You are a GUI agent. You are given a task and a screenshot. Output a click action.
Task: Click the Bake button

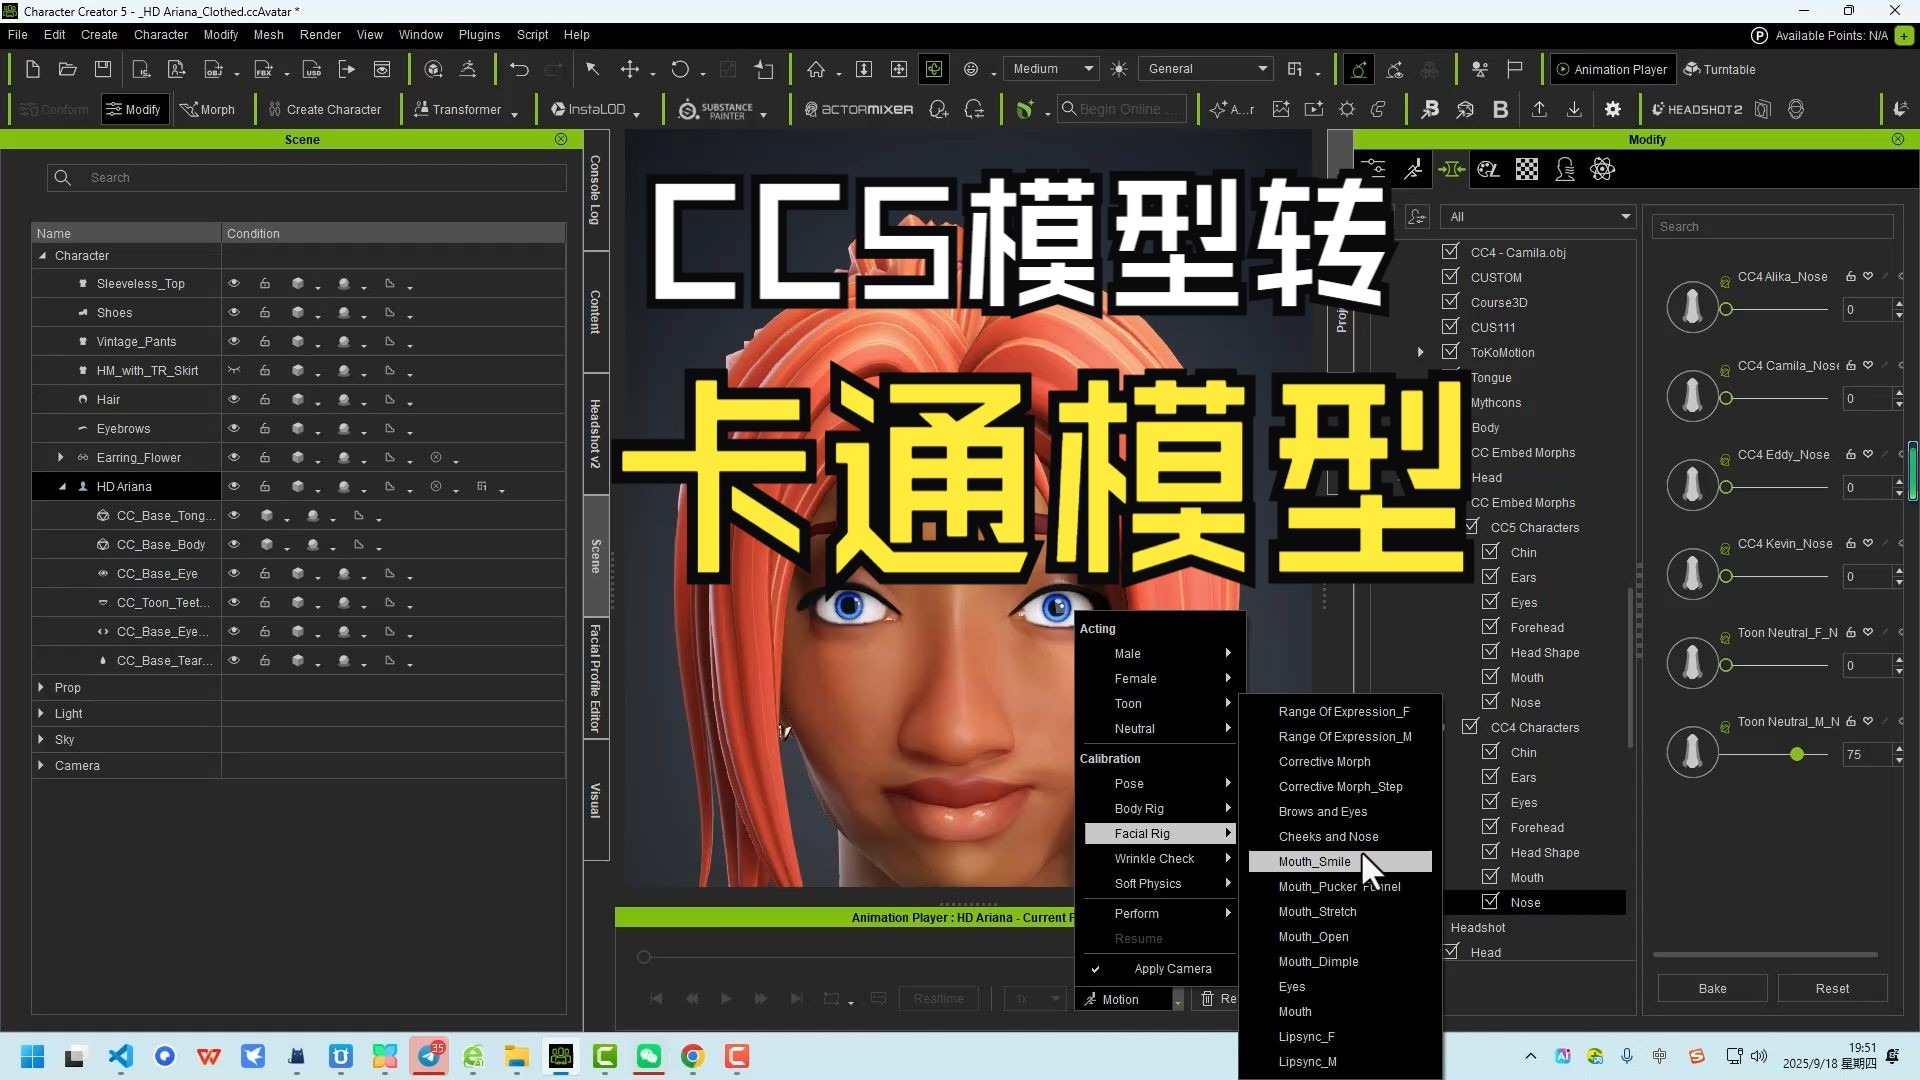(1712, 988)
